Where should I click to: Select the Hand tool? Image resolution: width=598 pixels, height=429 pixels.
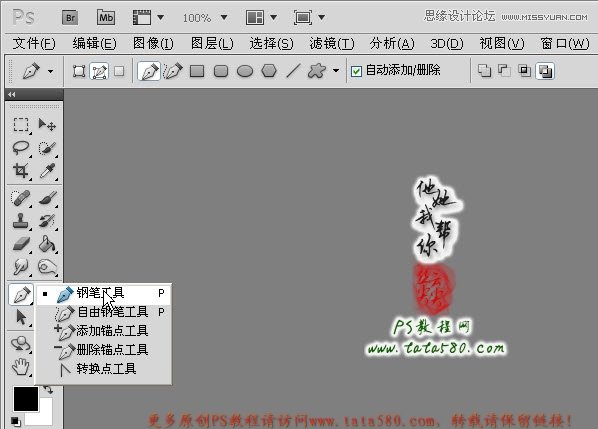pos(21,367)
